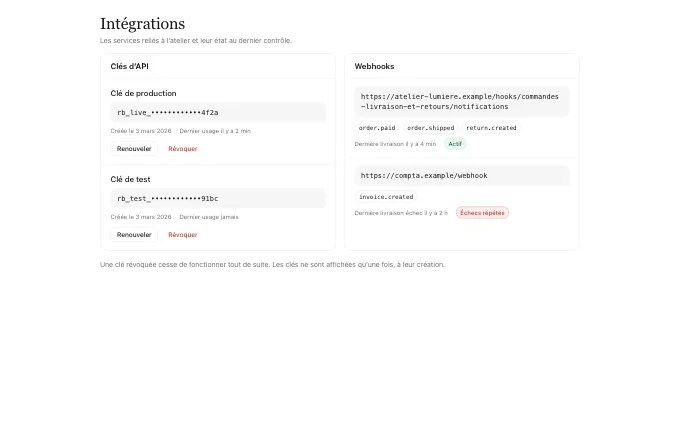This screenshot has height=425, width=680.
Task: Click 'Dernière livraison il y a 4 min'
Action: 395,144
